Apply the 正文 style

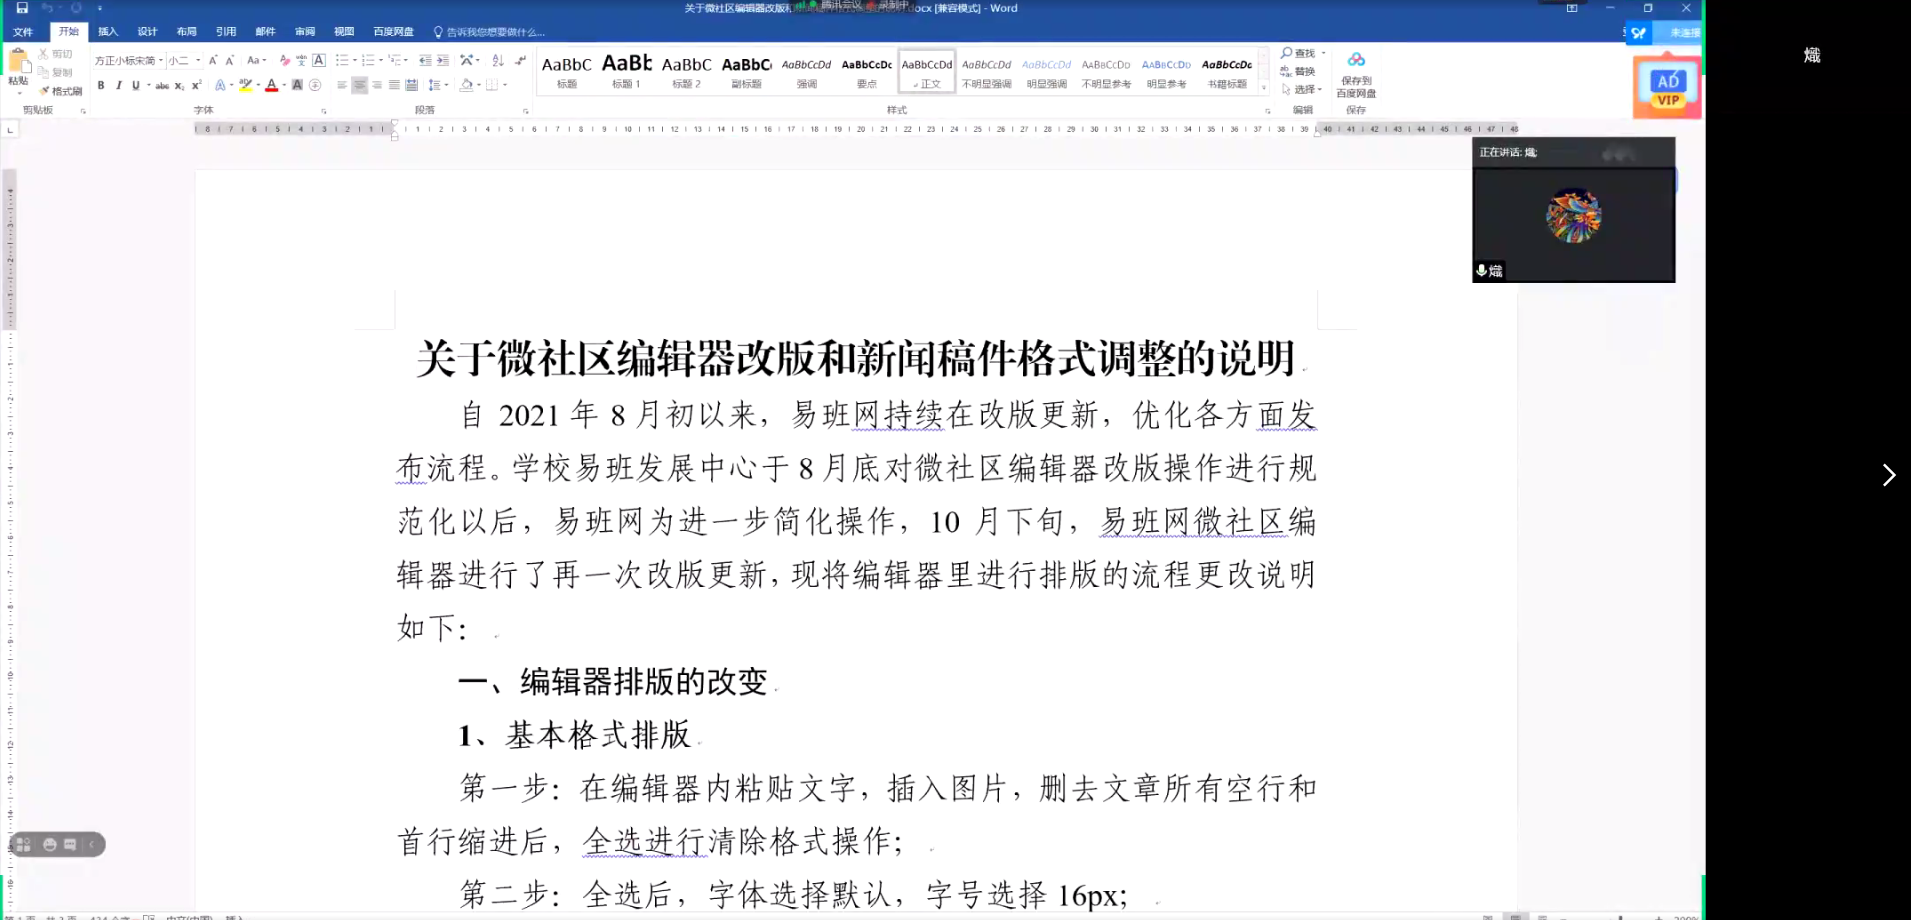tap(927, 71)
